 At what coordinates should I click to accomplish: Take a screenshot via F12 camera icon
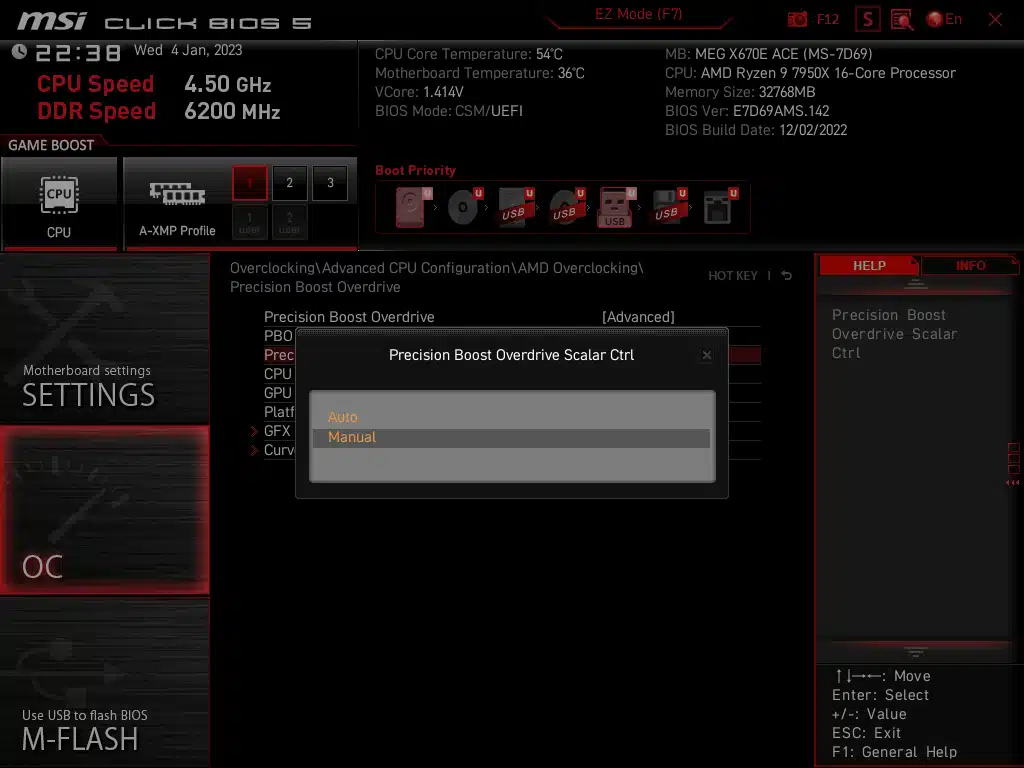tap(797, 20)
